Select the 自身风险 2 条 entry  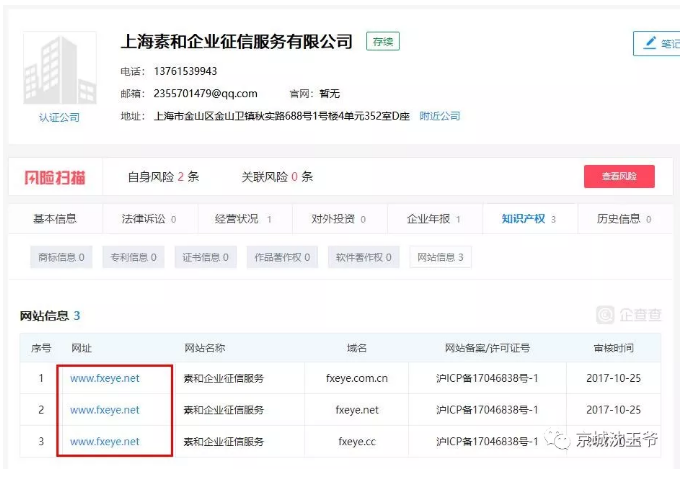(163, 177)
